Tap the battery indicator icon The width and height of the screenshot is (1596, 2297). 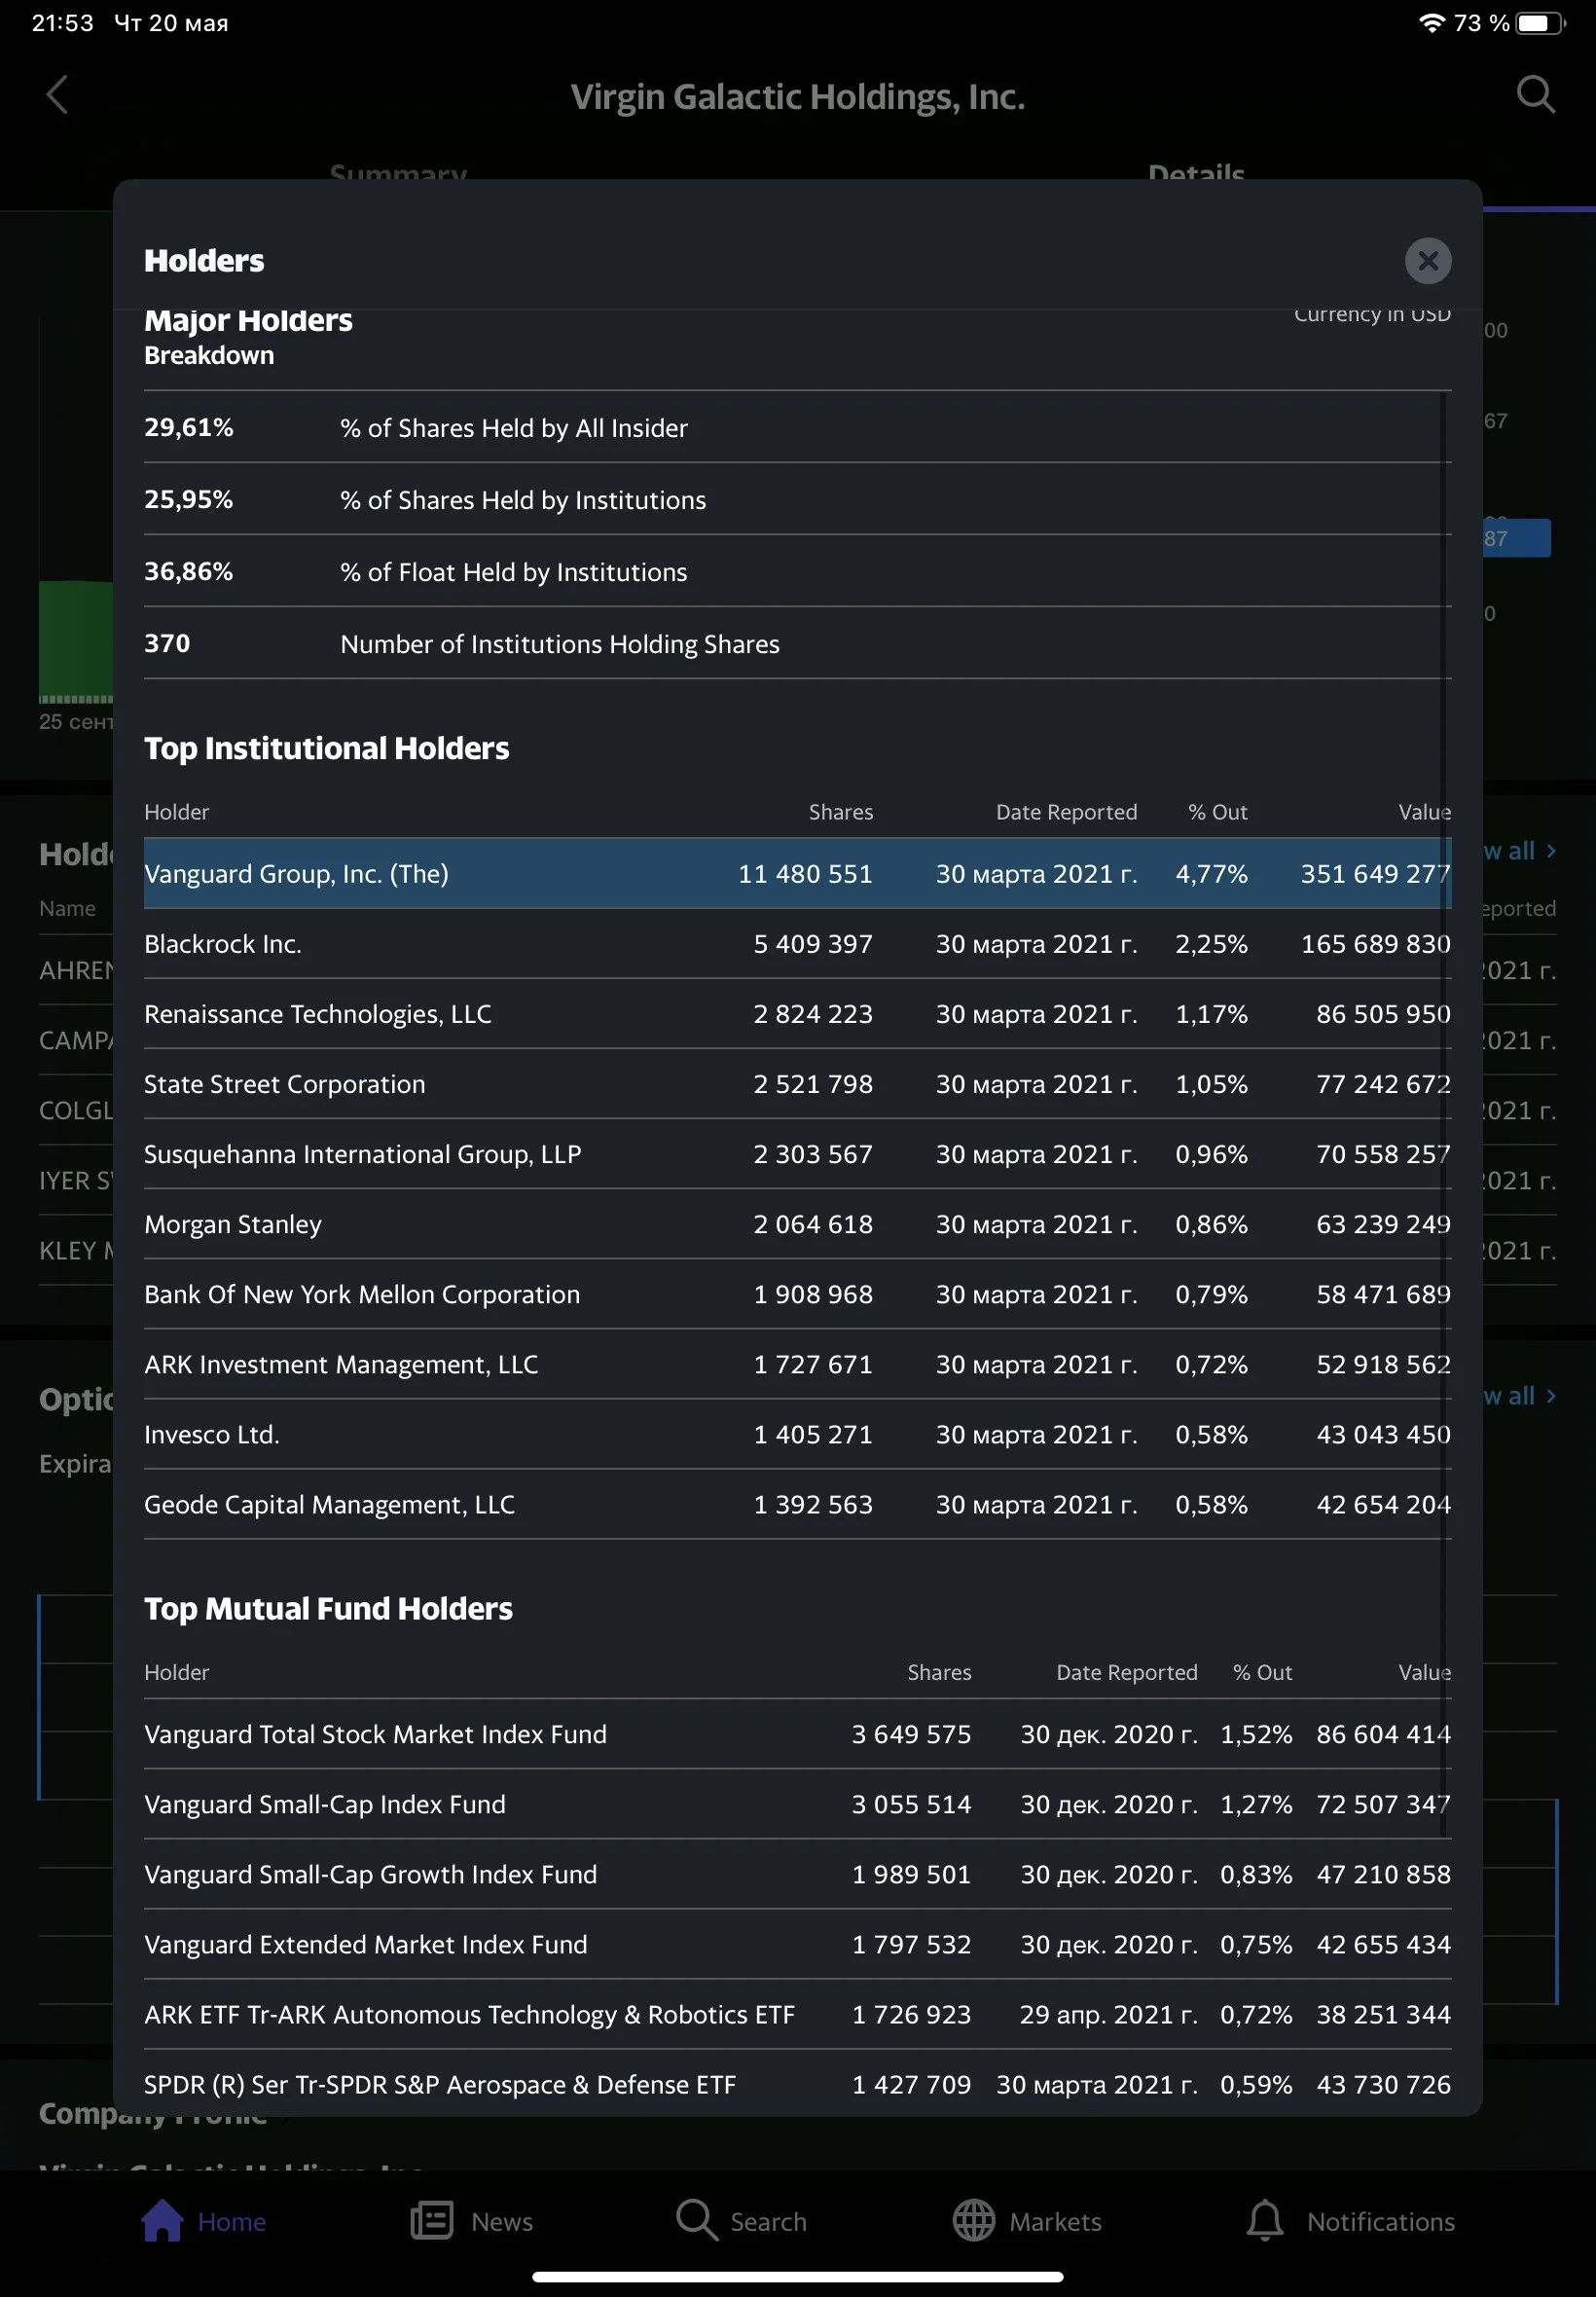1540,23
